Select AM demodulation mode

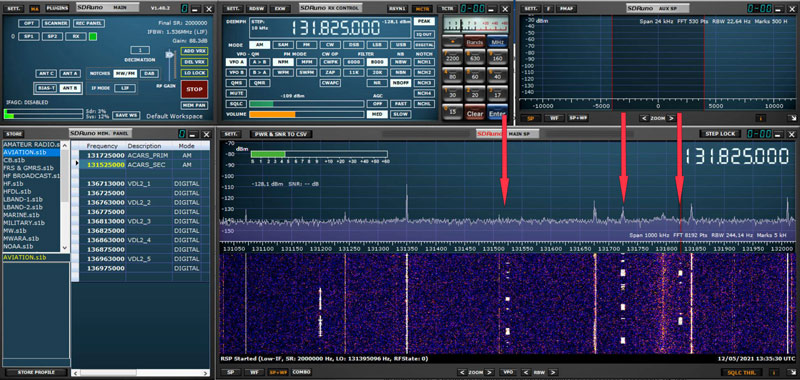click(x=260, y=45)
